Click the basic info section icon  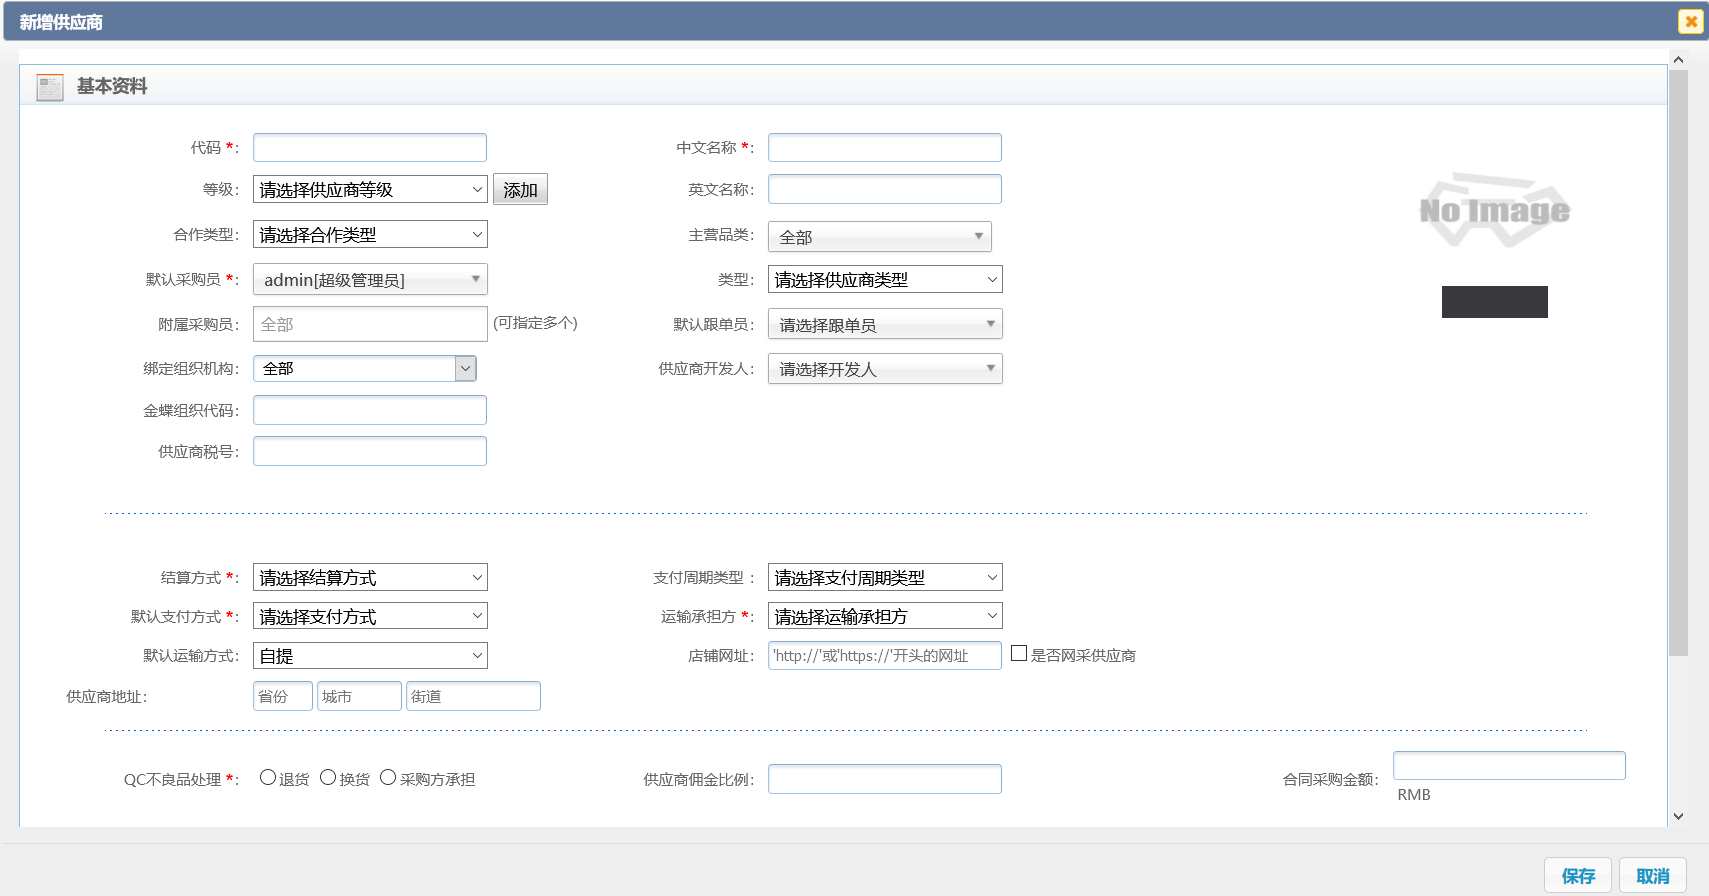49,87
